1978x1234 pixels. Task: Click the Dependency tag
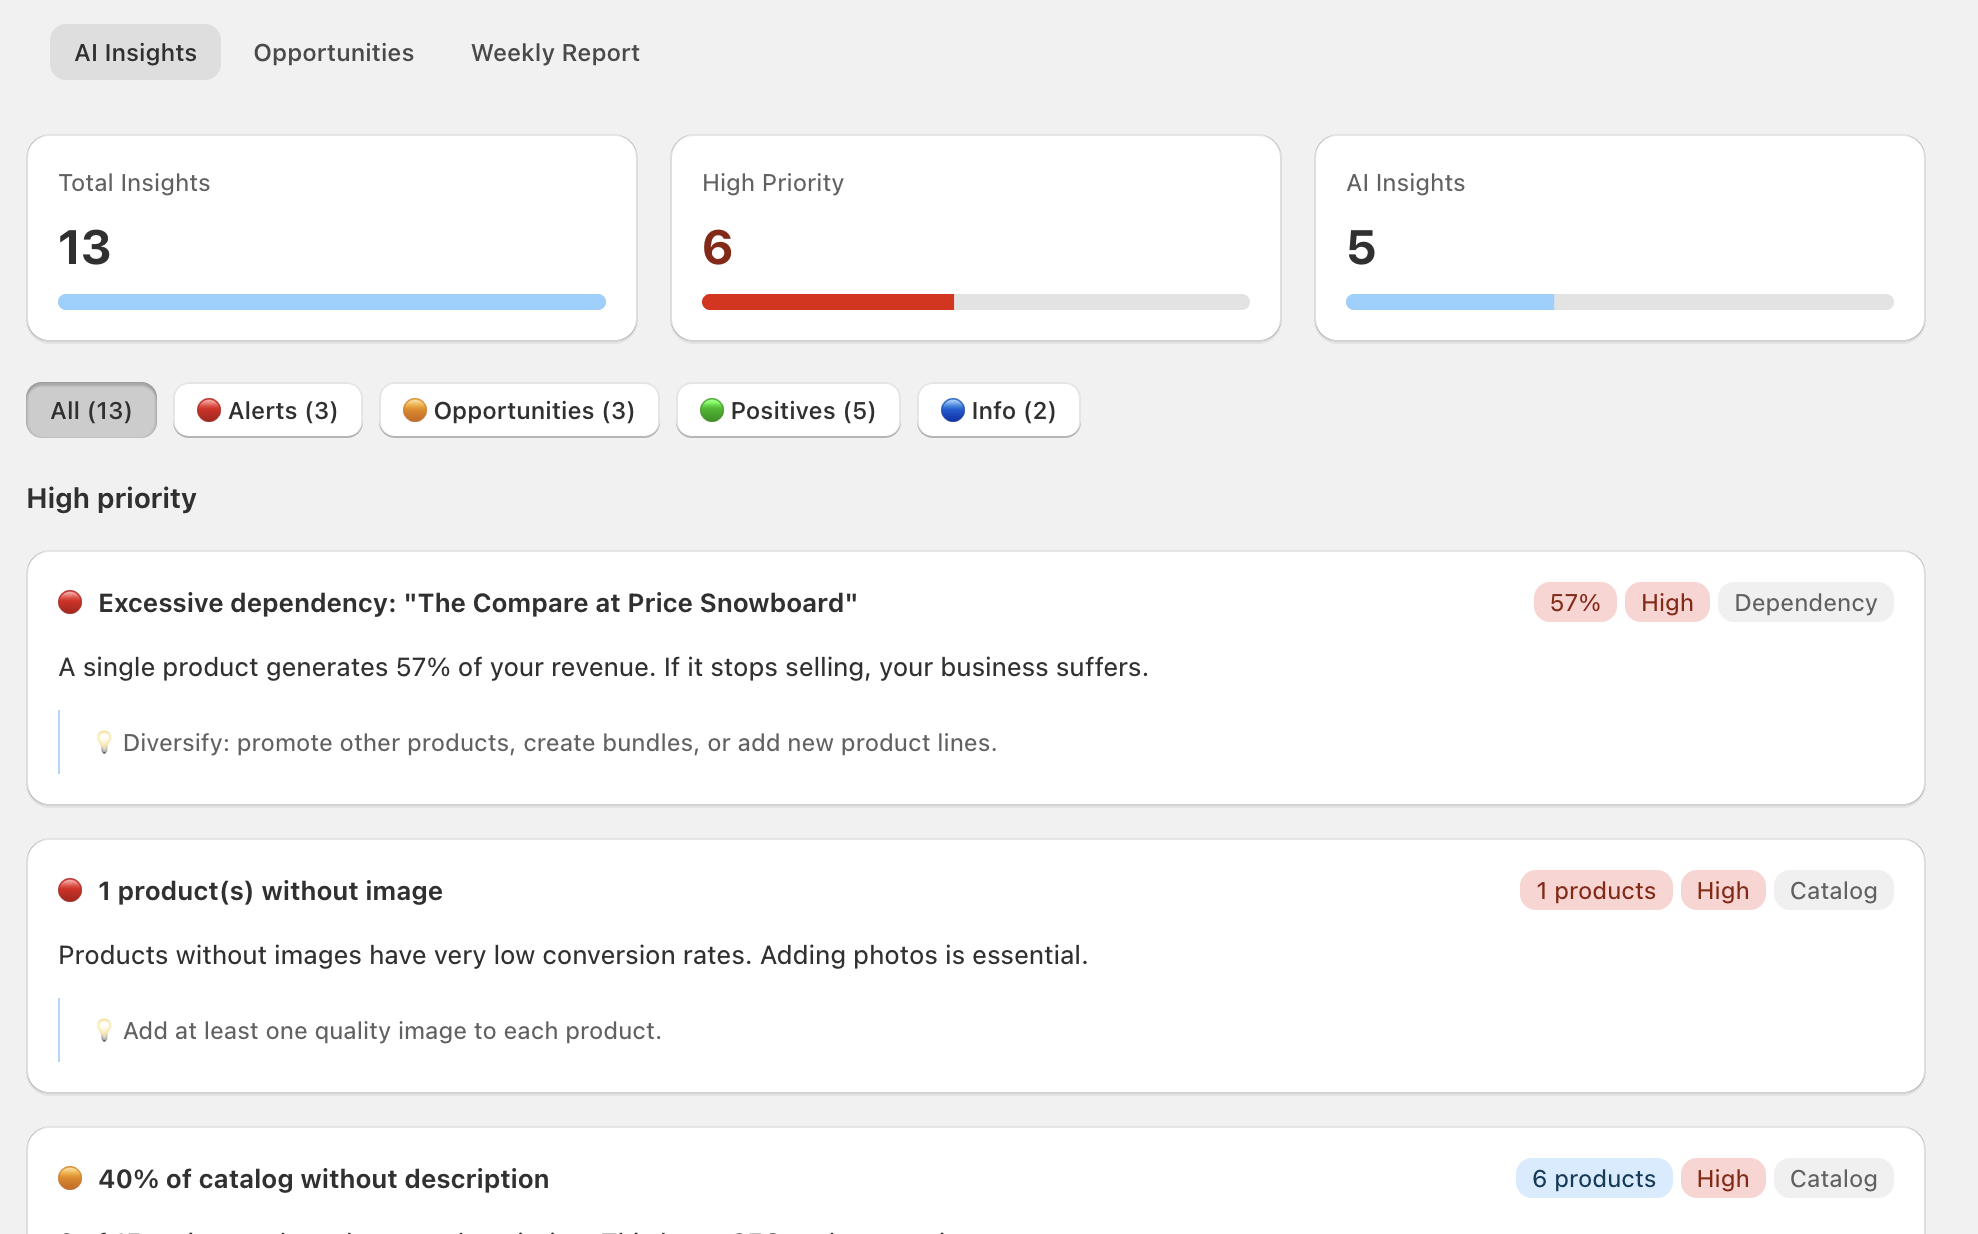click(x=1806, y=602)
